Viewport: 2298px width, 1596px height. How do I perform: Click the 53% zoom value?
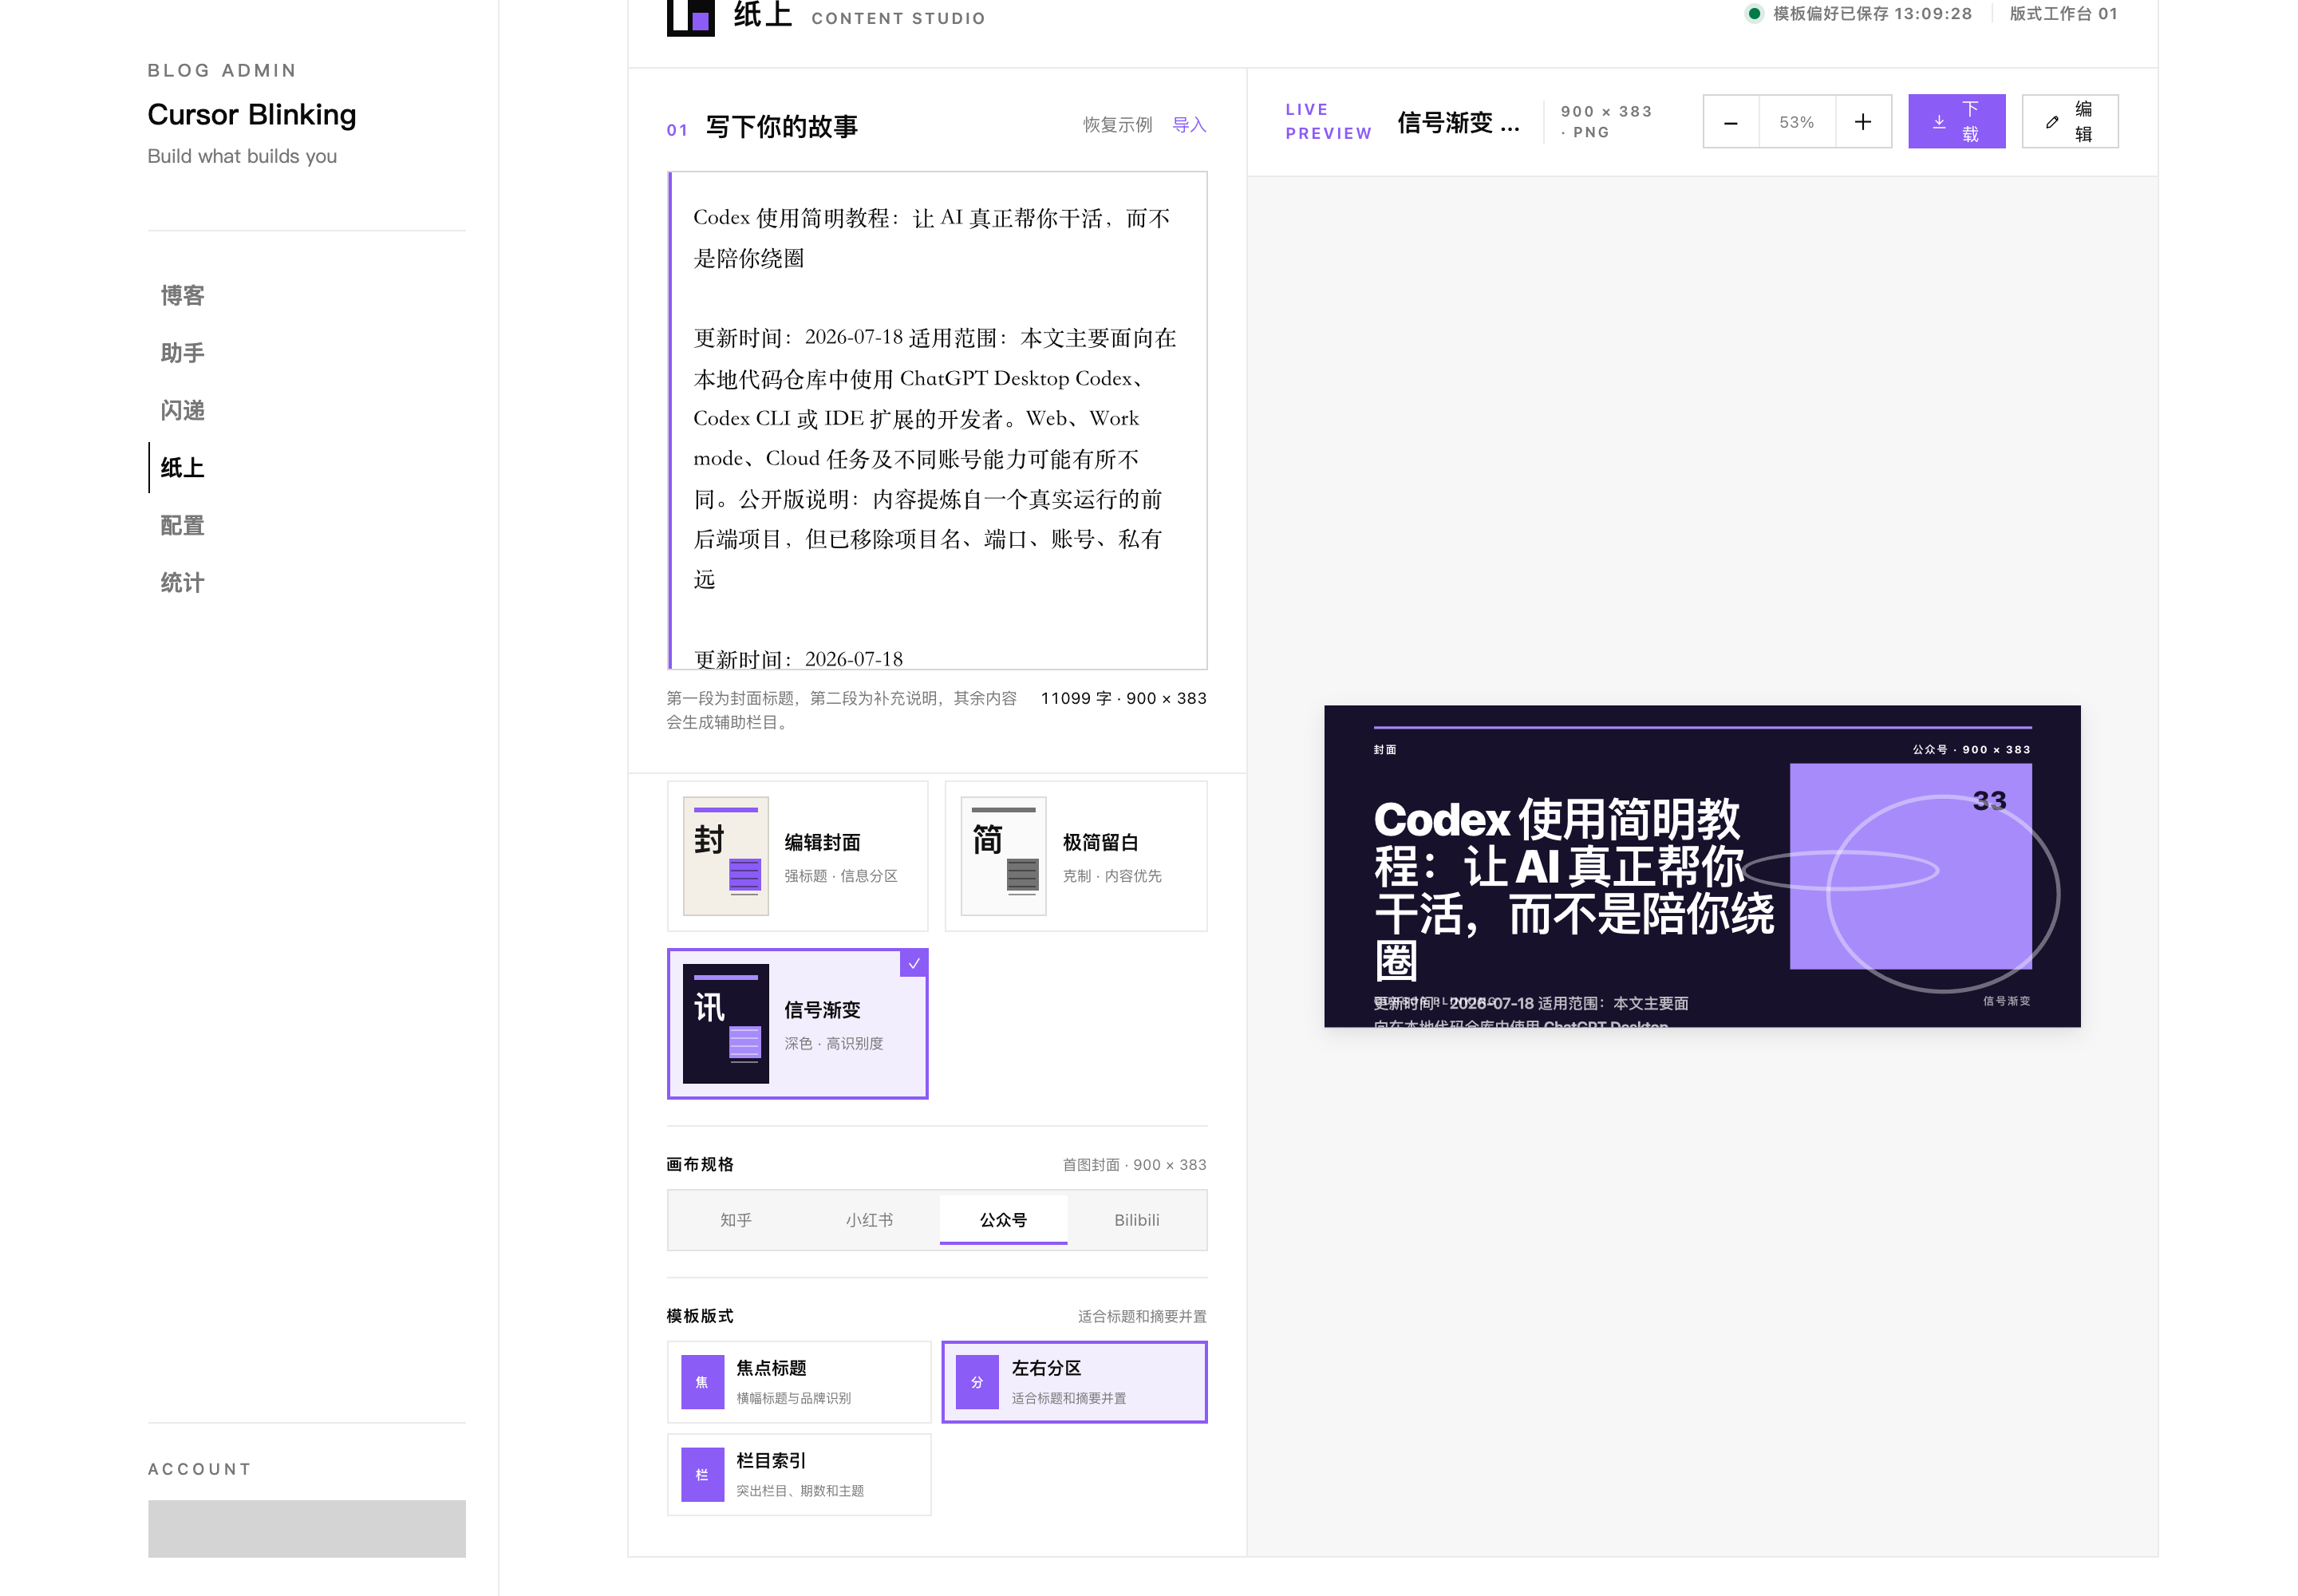tap(1796, 122)
